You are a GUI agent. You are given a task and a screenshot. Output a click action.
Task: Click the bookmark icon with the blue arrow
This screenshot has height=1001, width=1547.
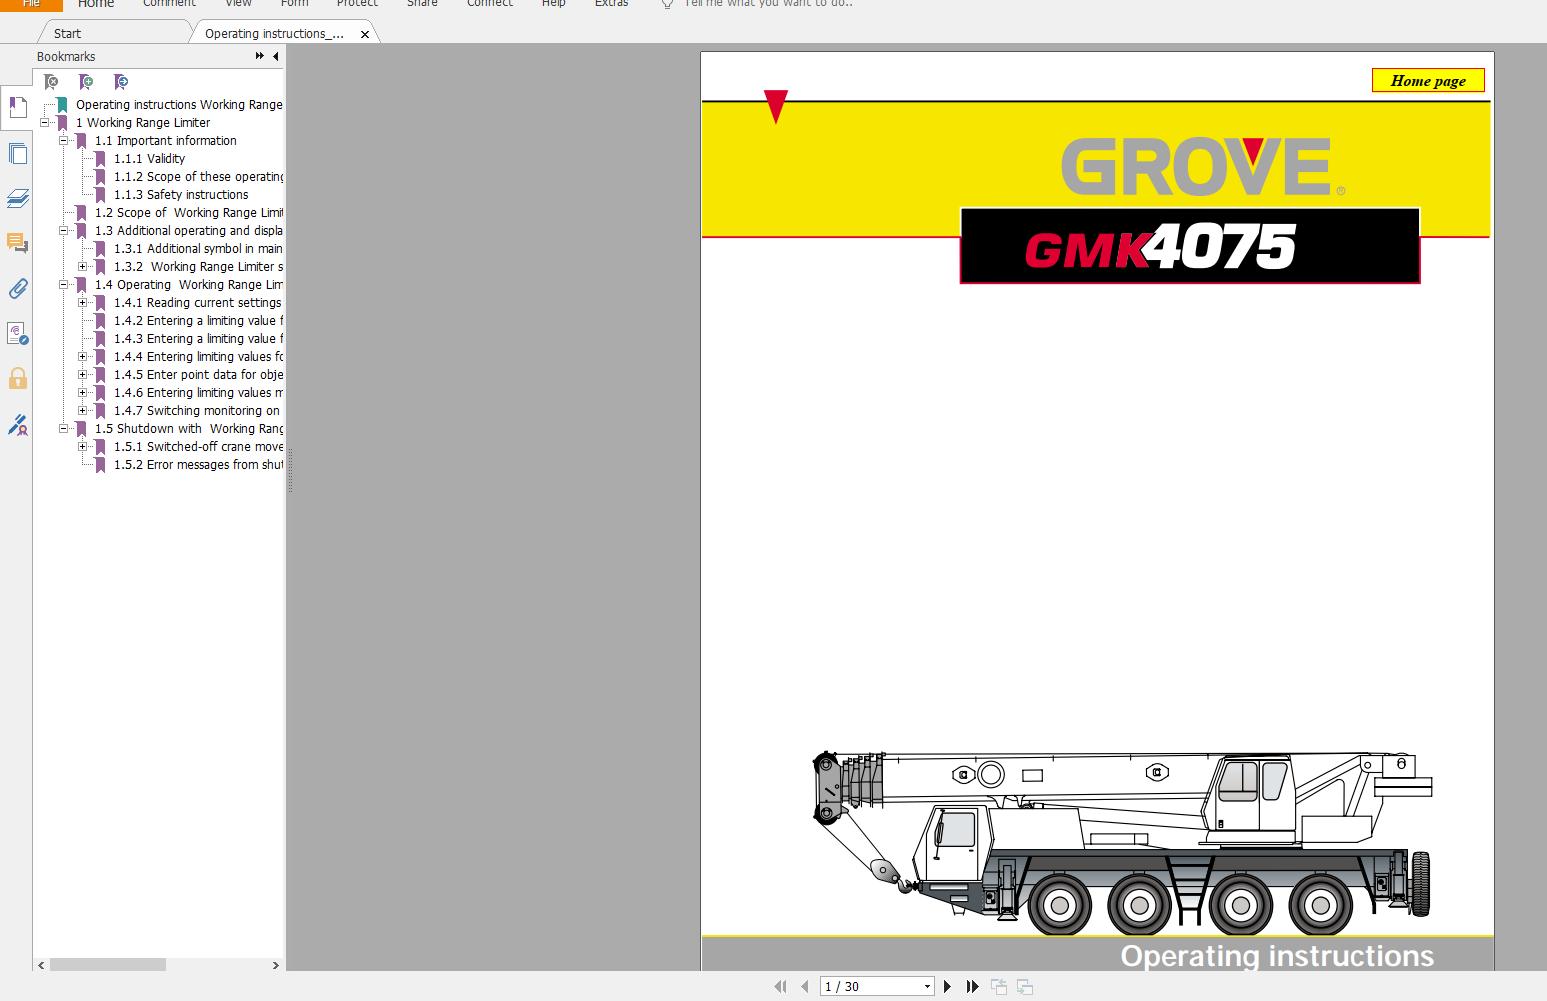121,82
